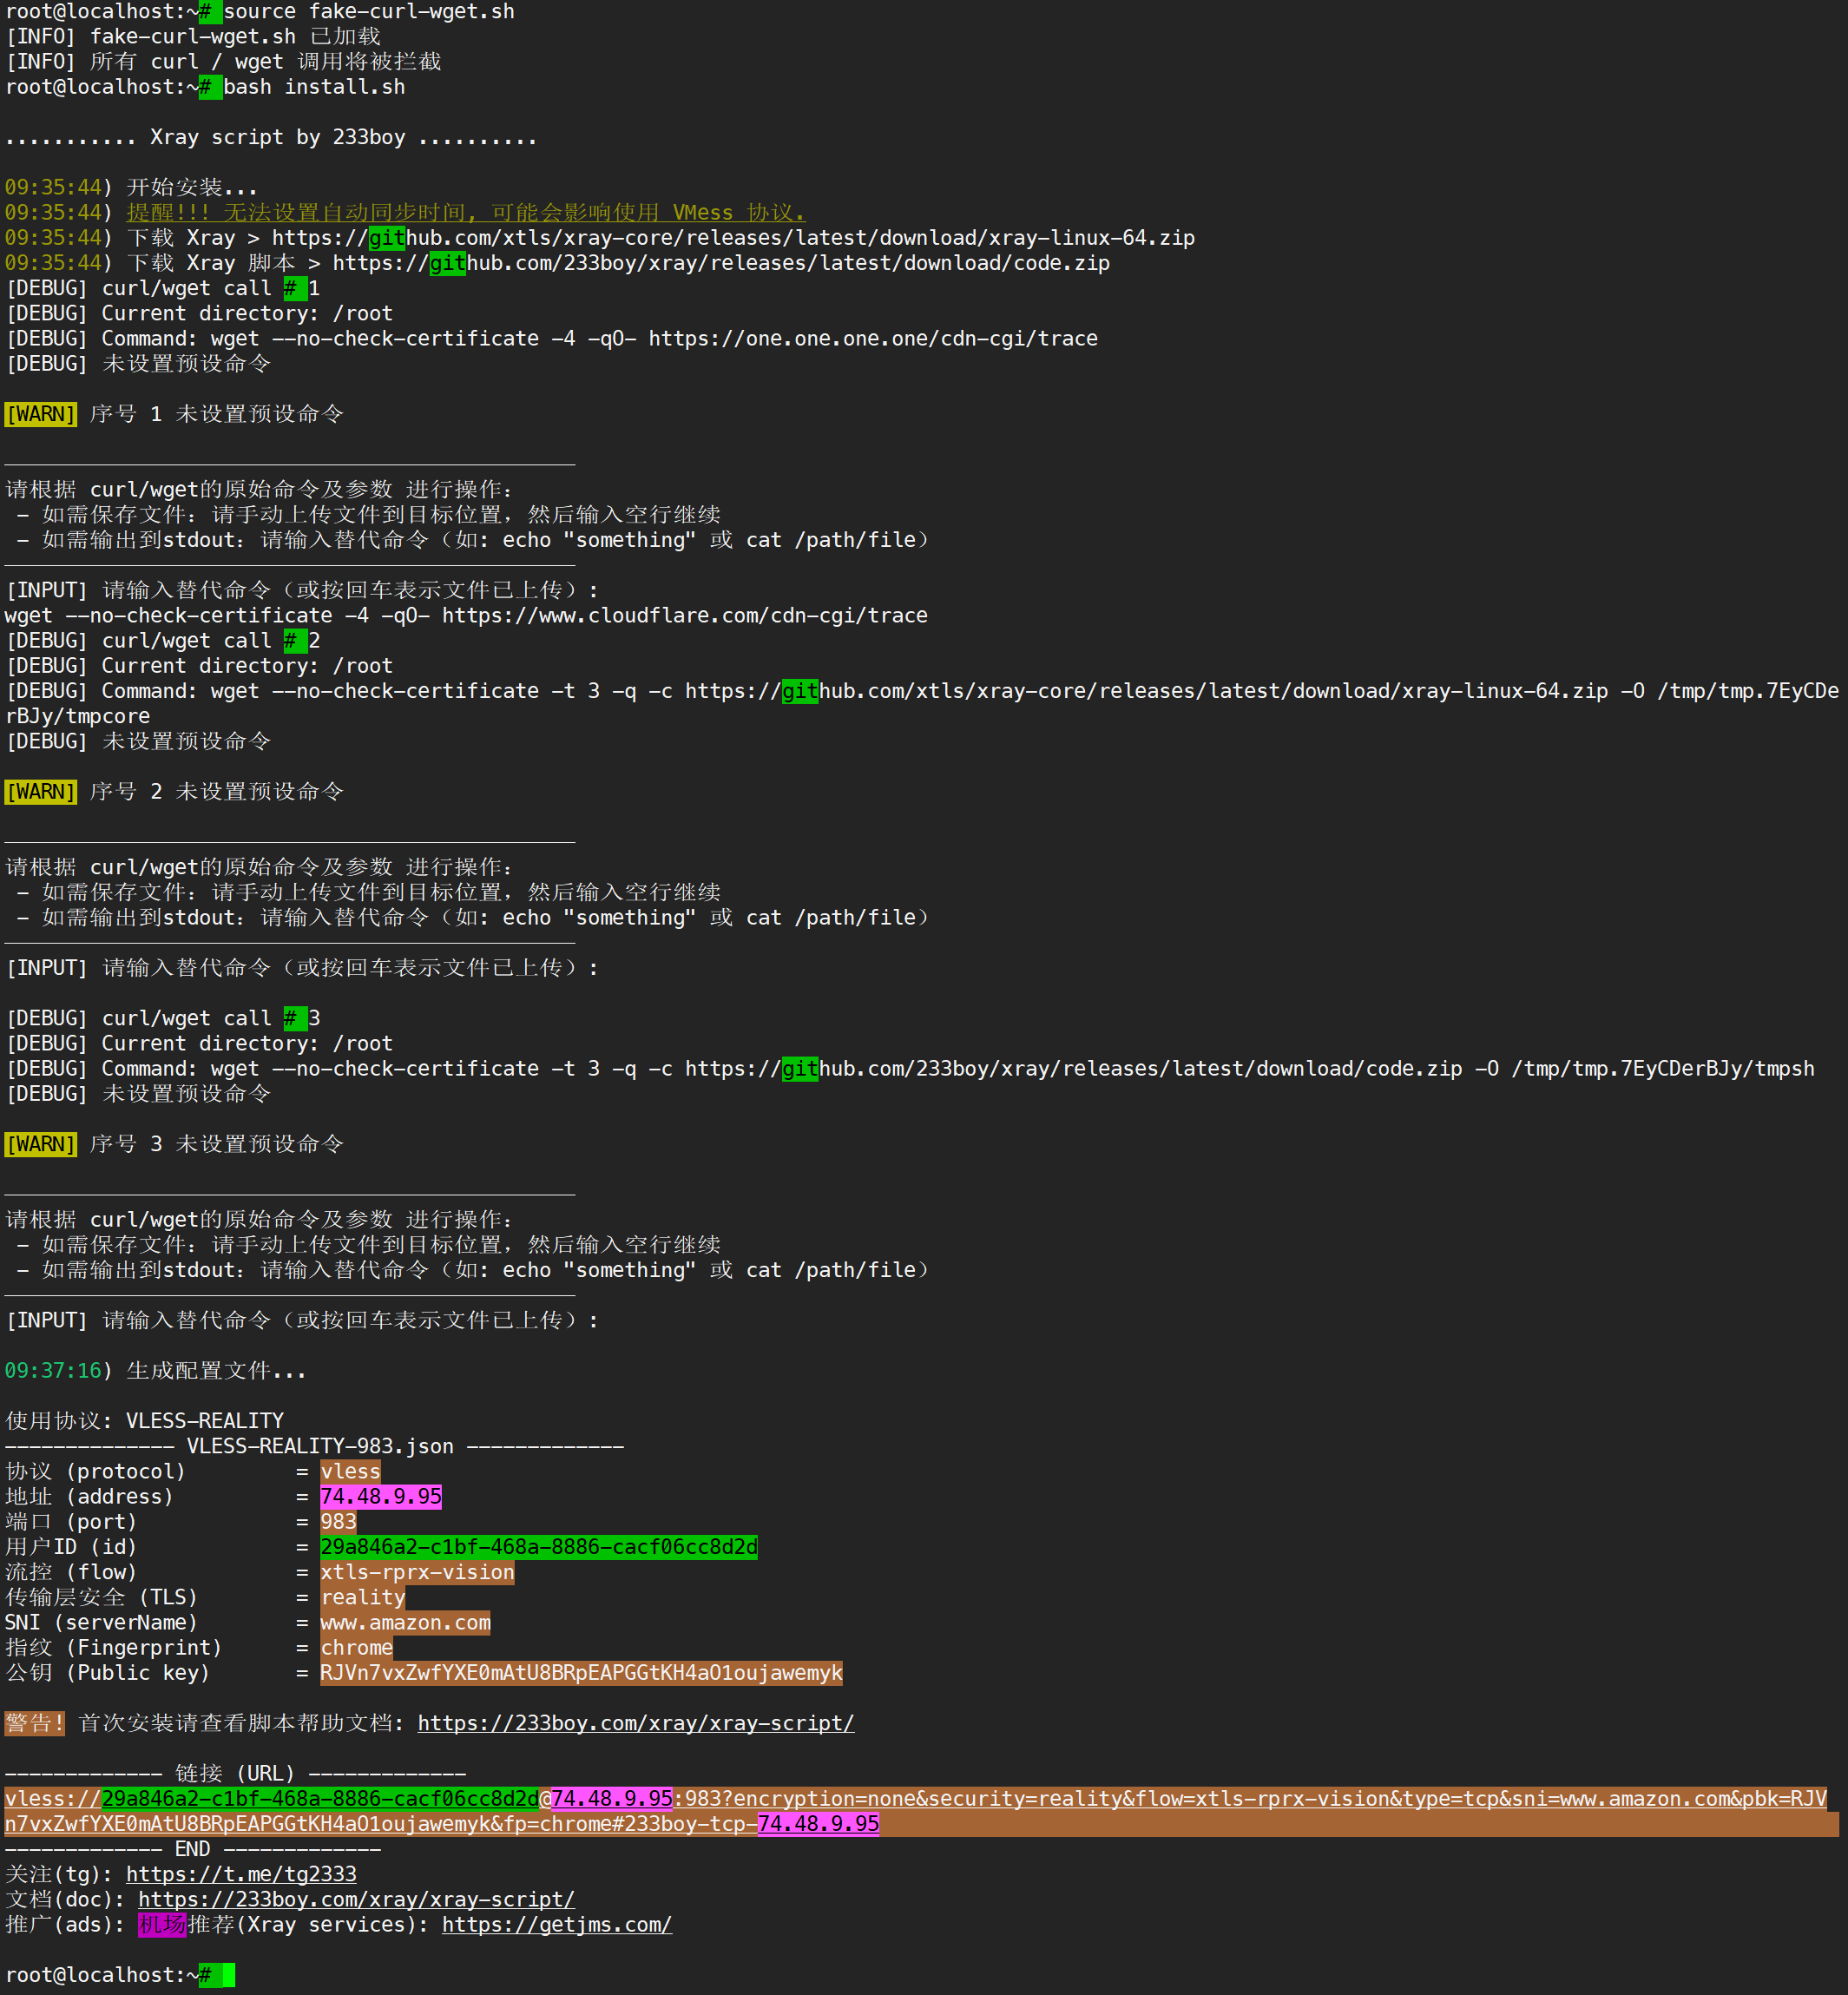Click the first yellow WARN label
The width and height of the screenshot is (1848, 1995).
[41, 414]
